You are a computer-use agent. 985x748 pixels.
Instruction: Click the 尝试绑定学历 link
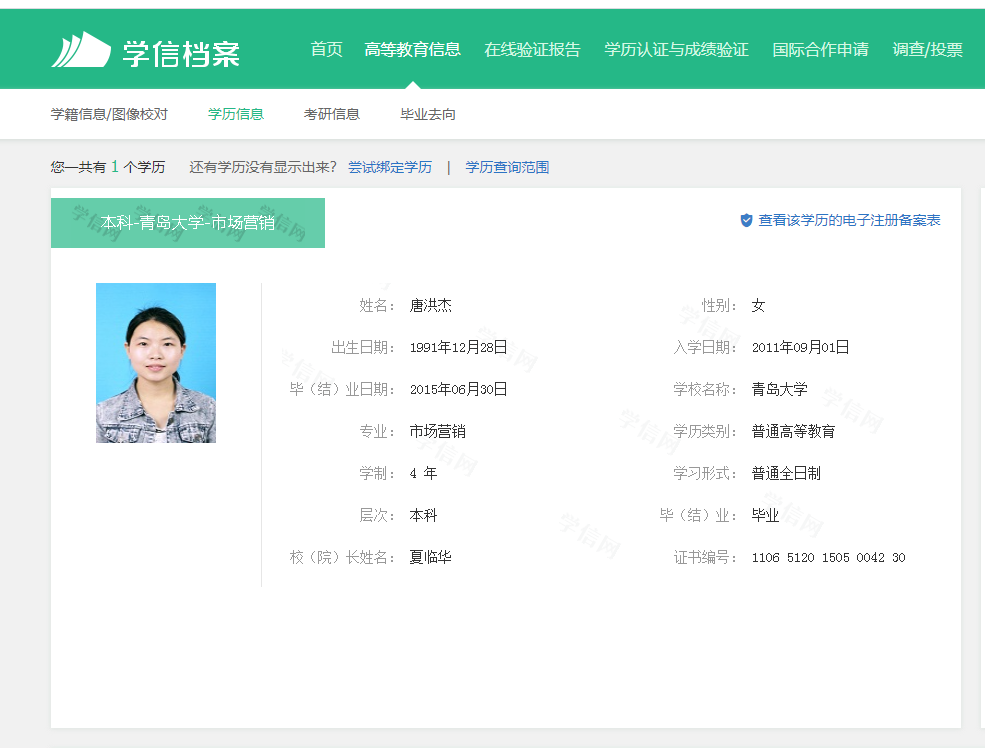tap(390, 167)
